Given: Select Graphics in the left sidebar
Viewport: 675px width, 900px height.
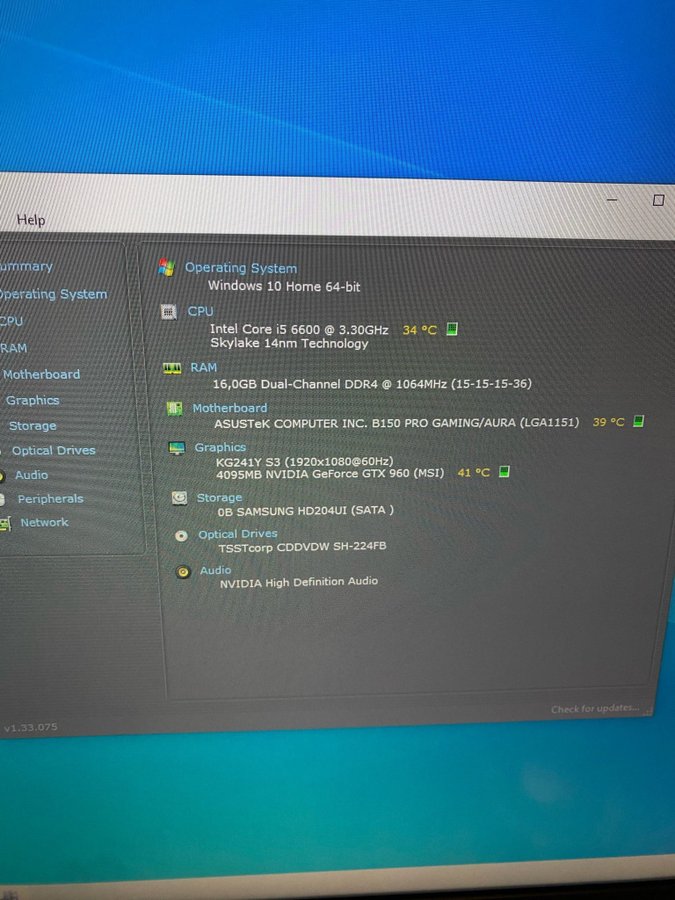Looking at the screenshot, I should click(32, 400).
